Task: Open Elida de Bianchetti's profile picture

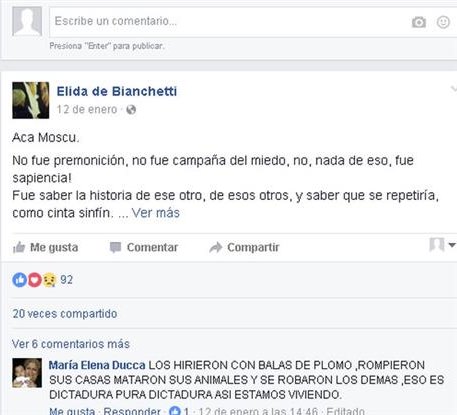Action: pos(31,100)
